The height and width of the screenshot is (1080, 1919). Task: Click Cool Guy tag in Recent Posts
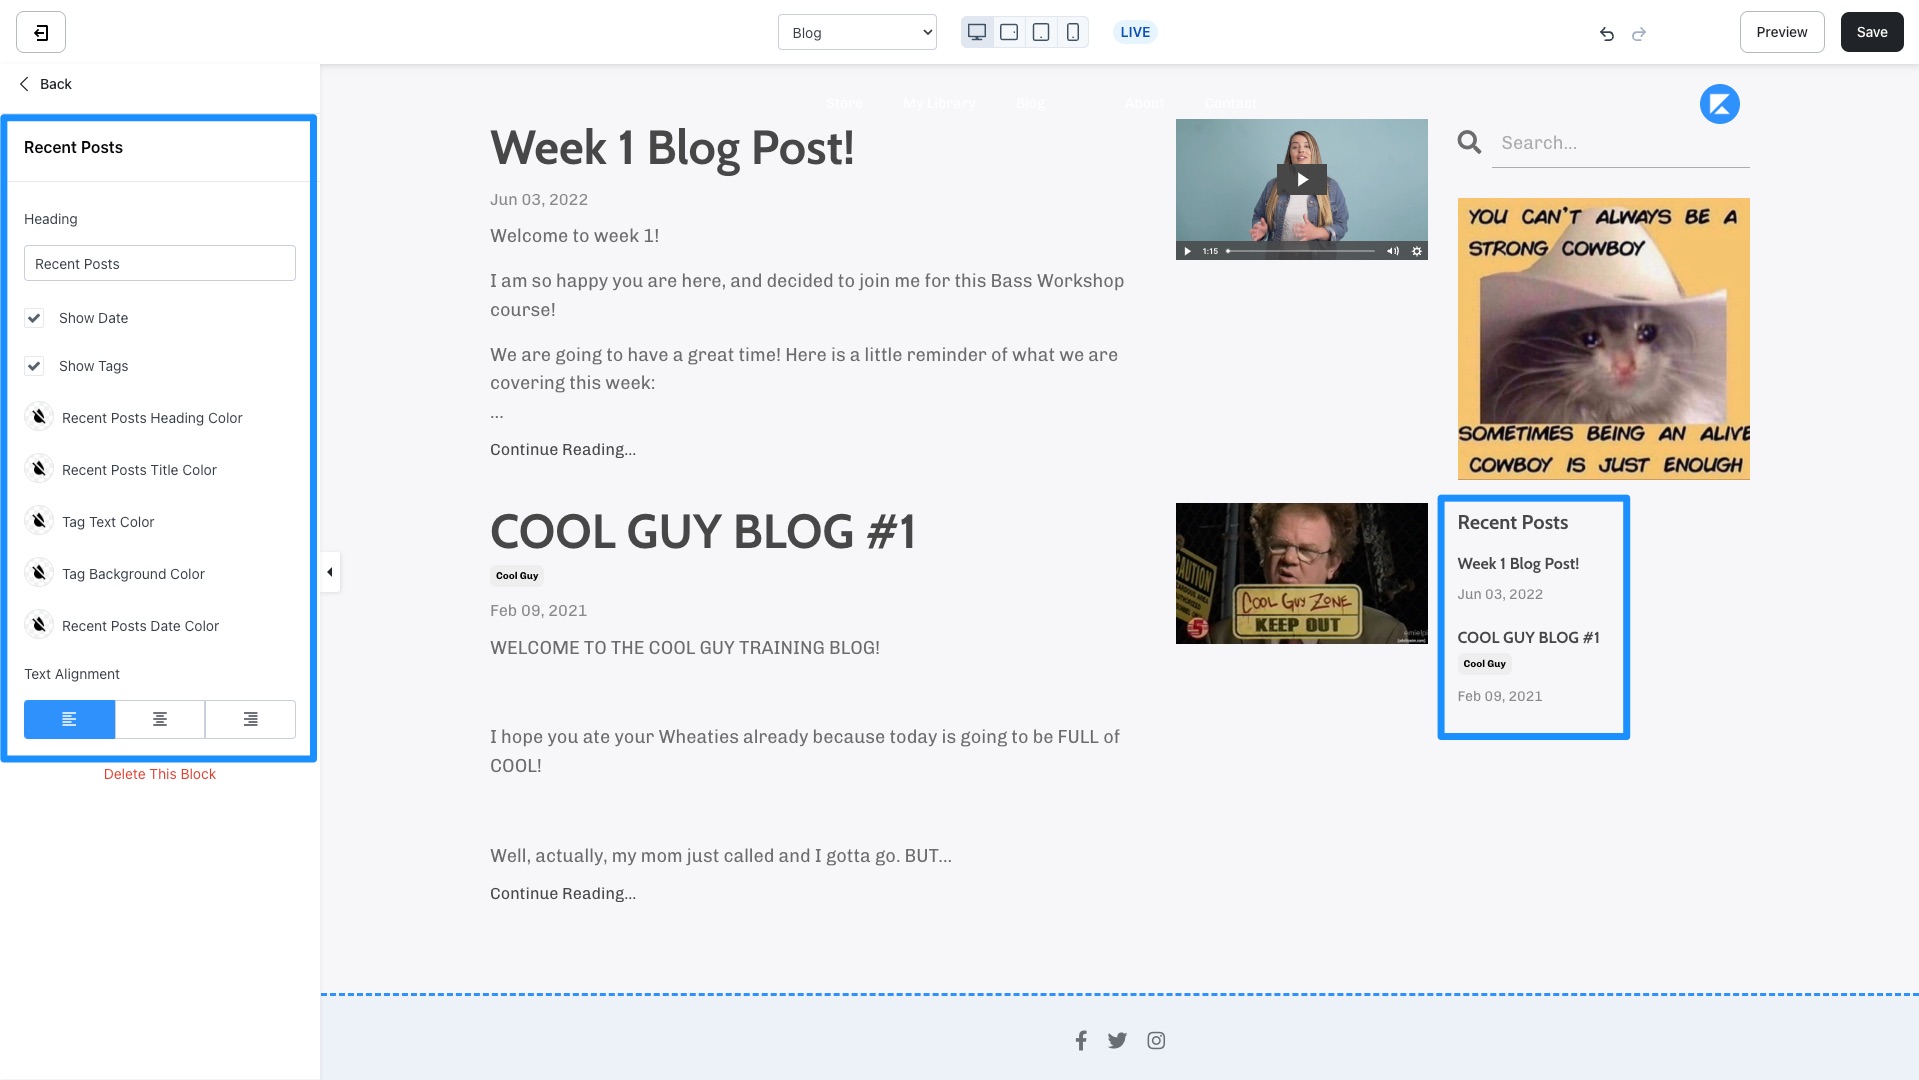1484,664
